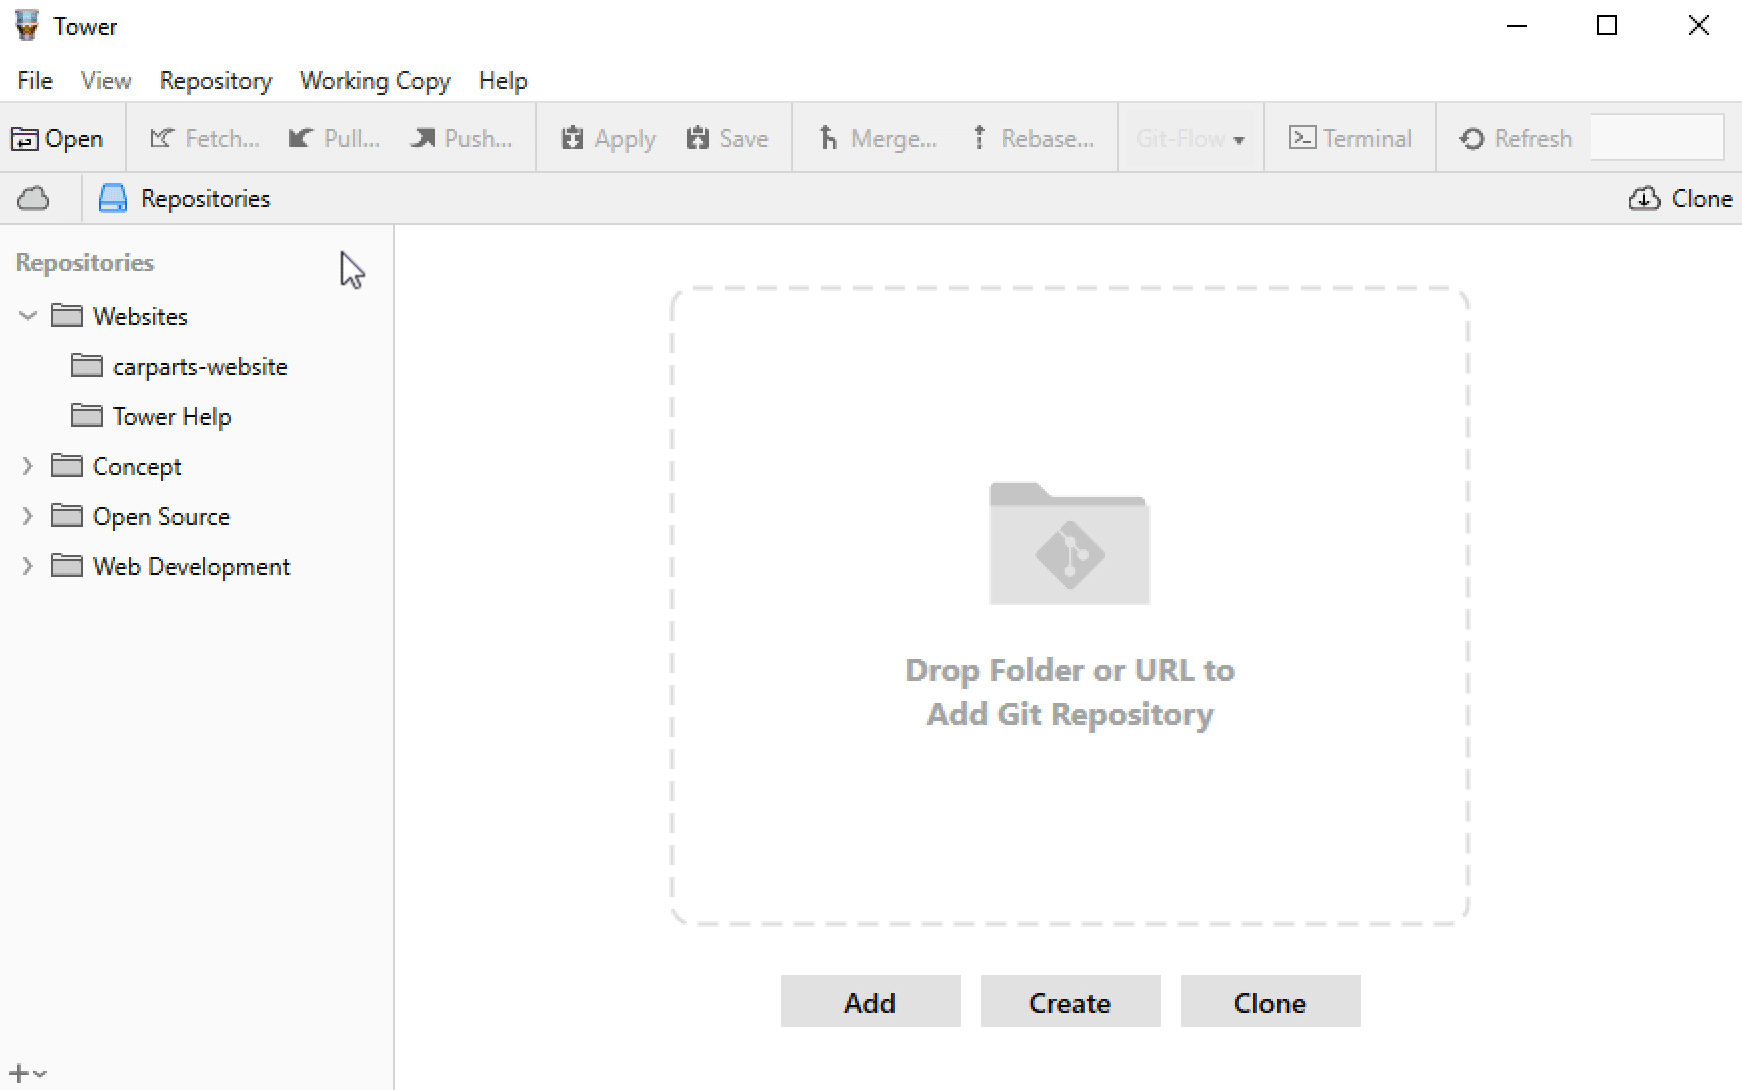1742x1090 pixels.
Task: Expand the Concept folder group
Action: click(28, 467)
